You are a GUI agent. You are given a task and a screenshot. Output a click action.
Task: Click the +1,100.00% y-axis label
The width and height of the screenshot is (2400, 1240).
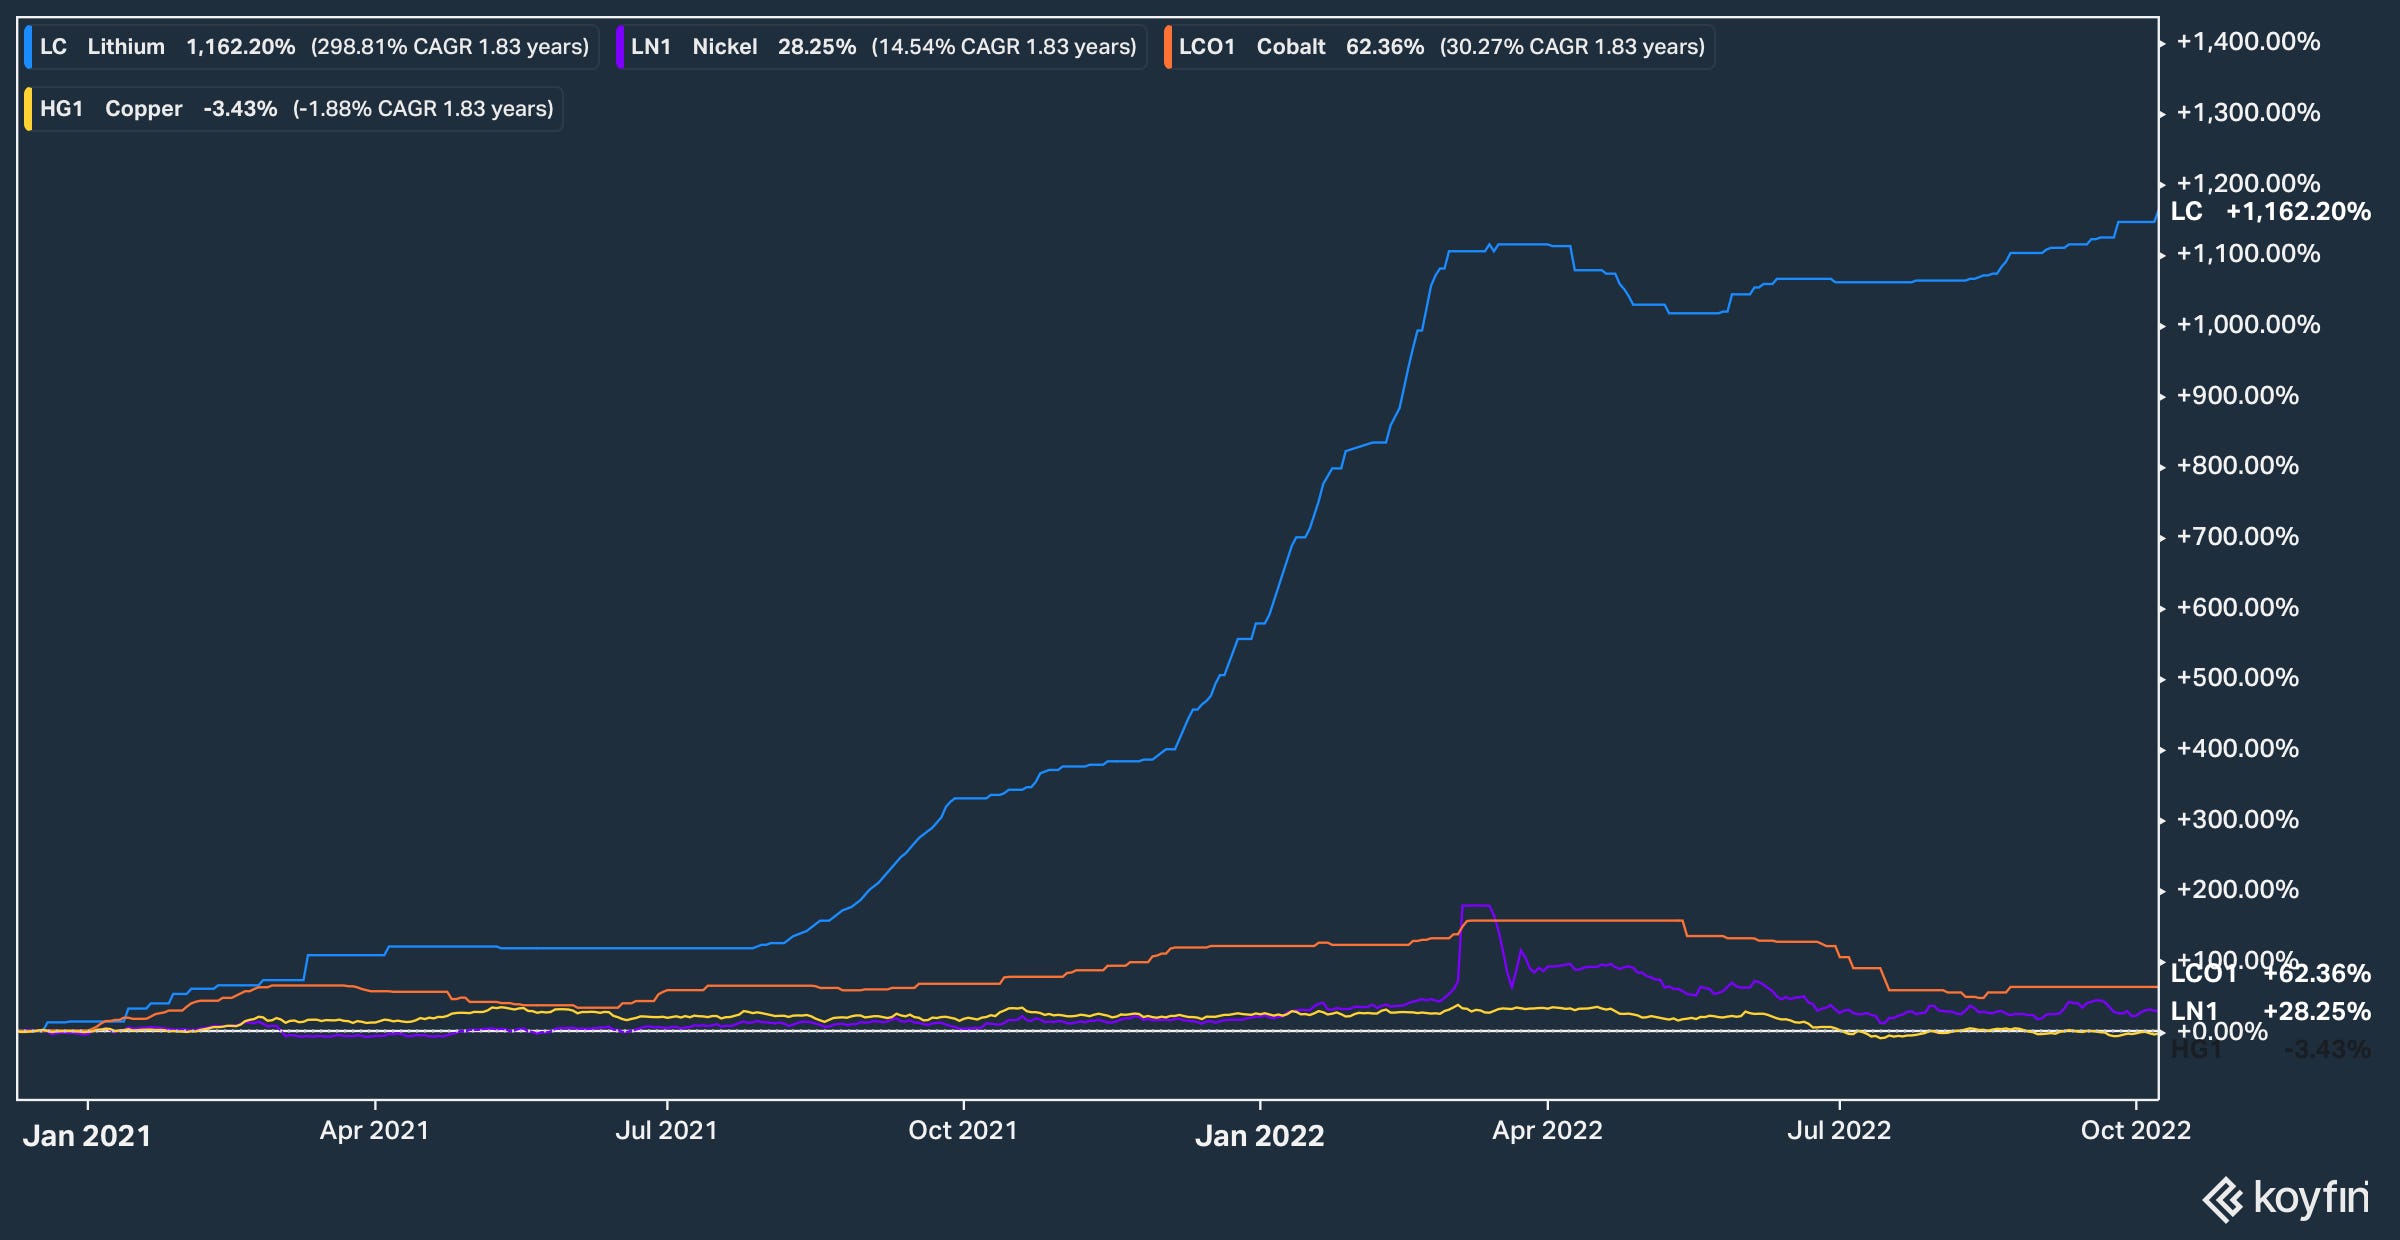(x=2249, y=254)
